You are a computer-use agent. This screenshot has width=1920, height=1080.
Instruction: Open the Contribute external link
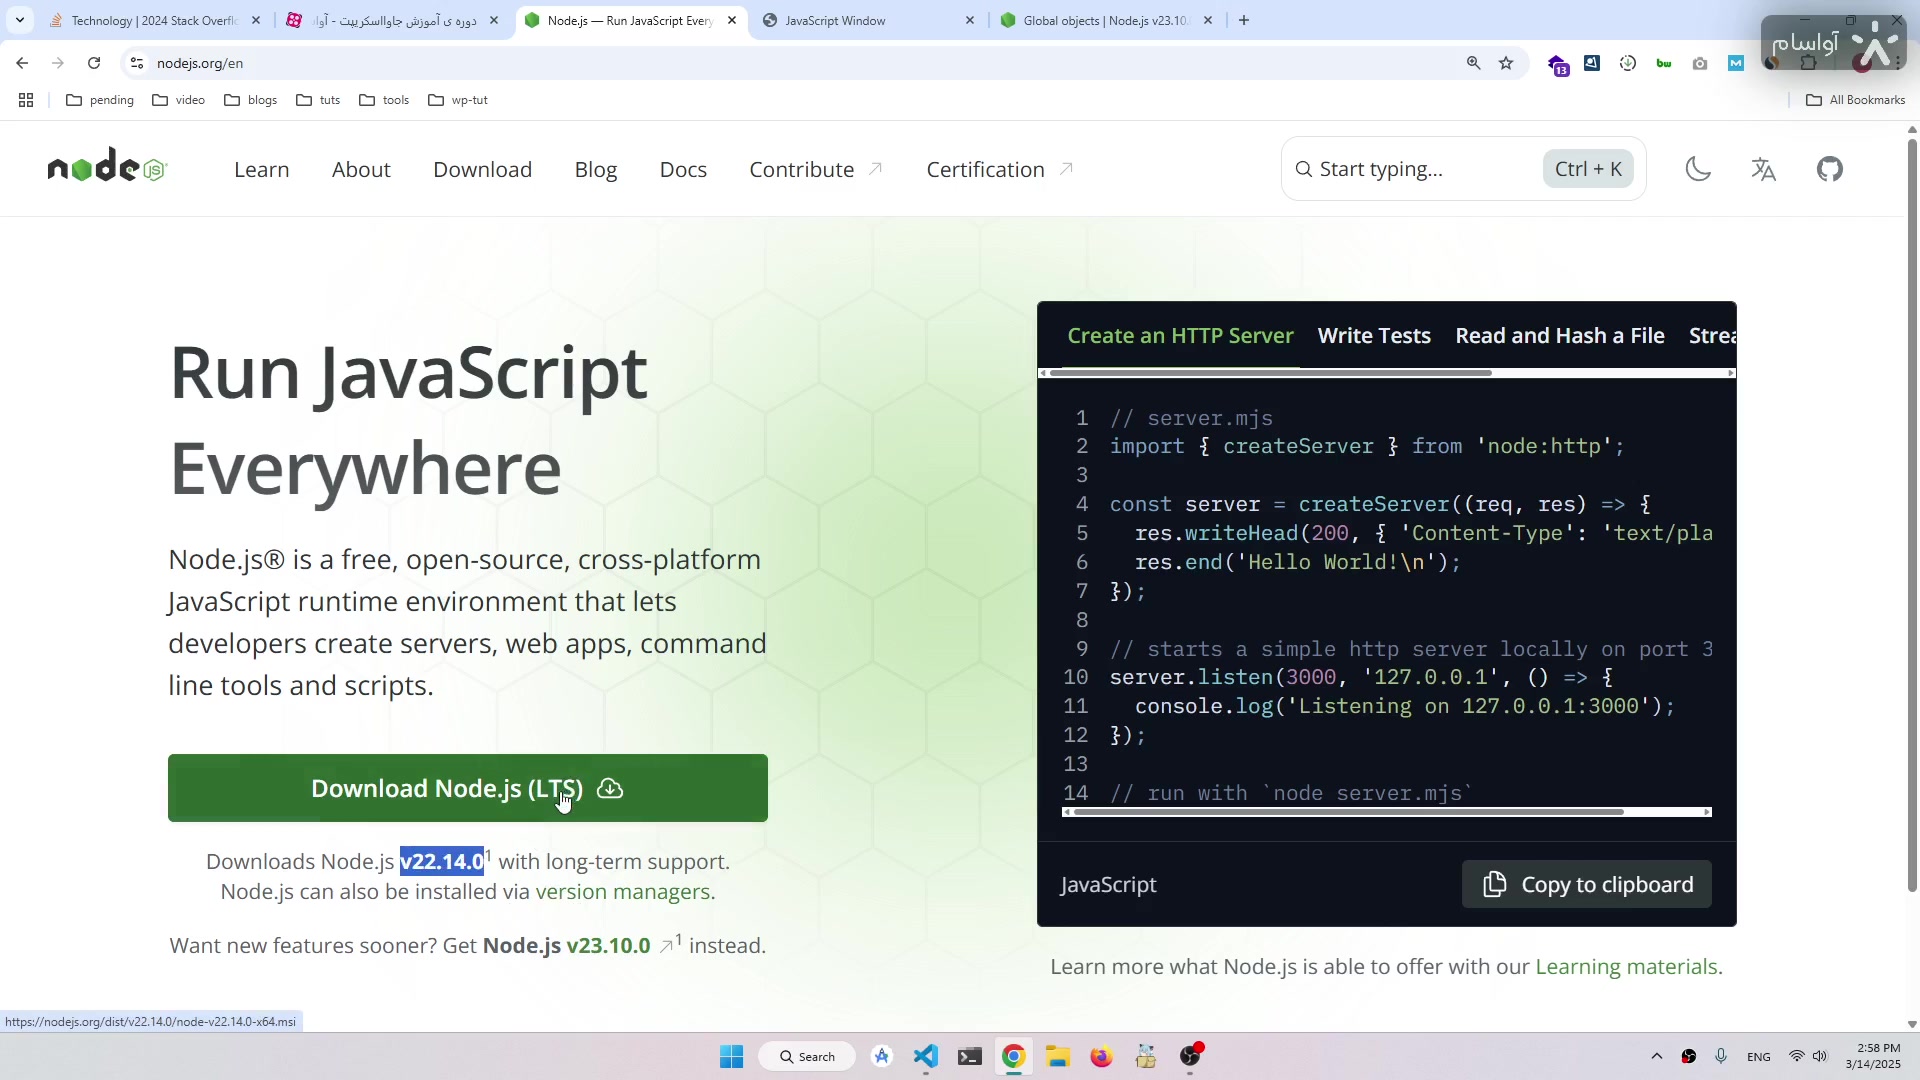pos(816,169)
